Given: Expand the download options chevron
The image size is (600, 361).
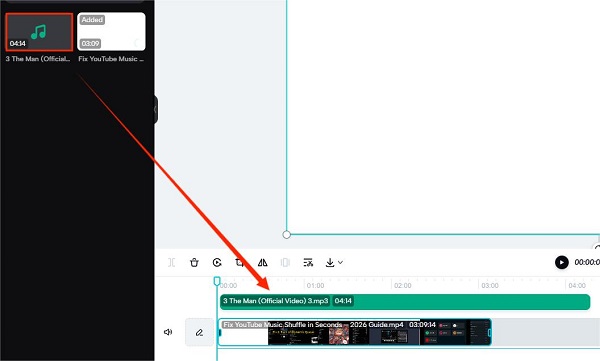Looking at the screenshot, I should 340,263.
